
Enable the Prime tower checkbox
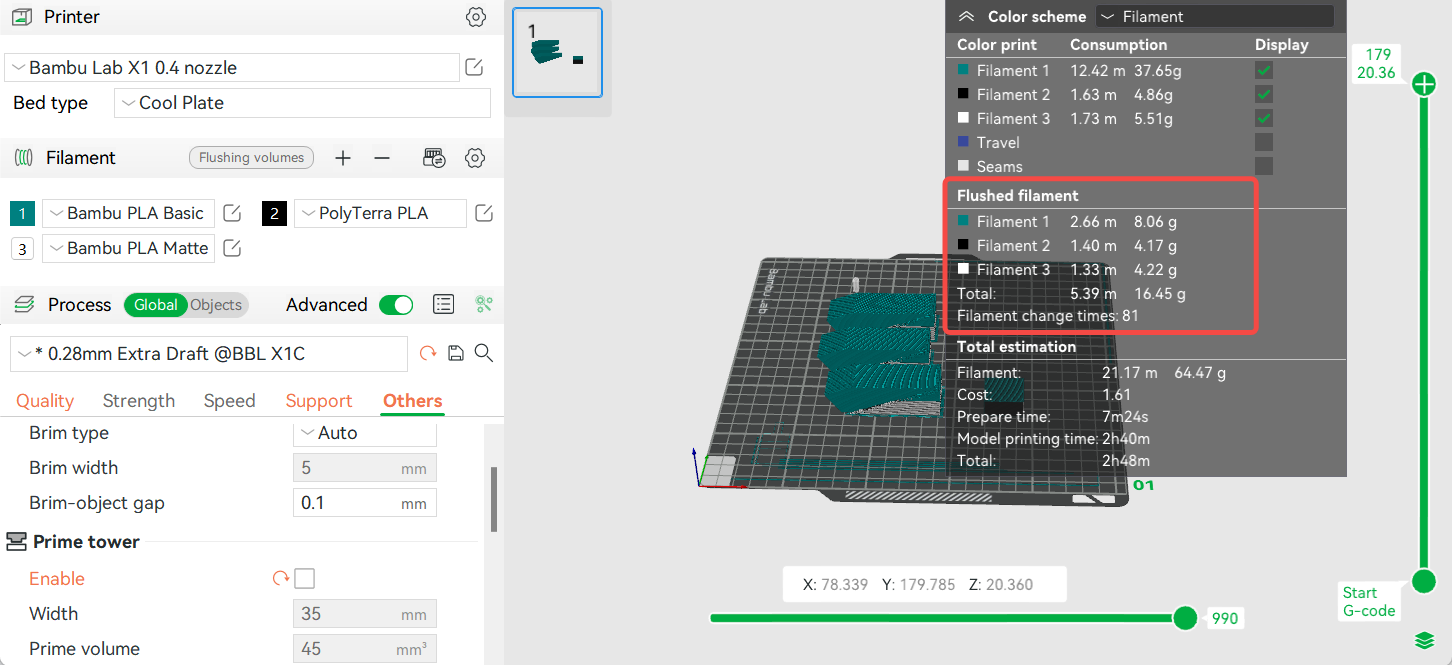pos(304,578)
